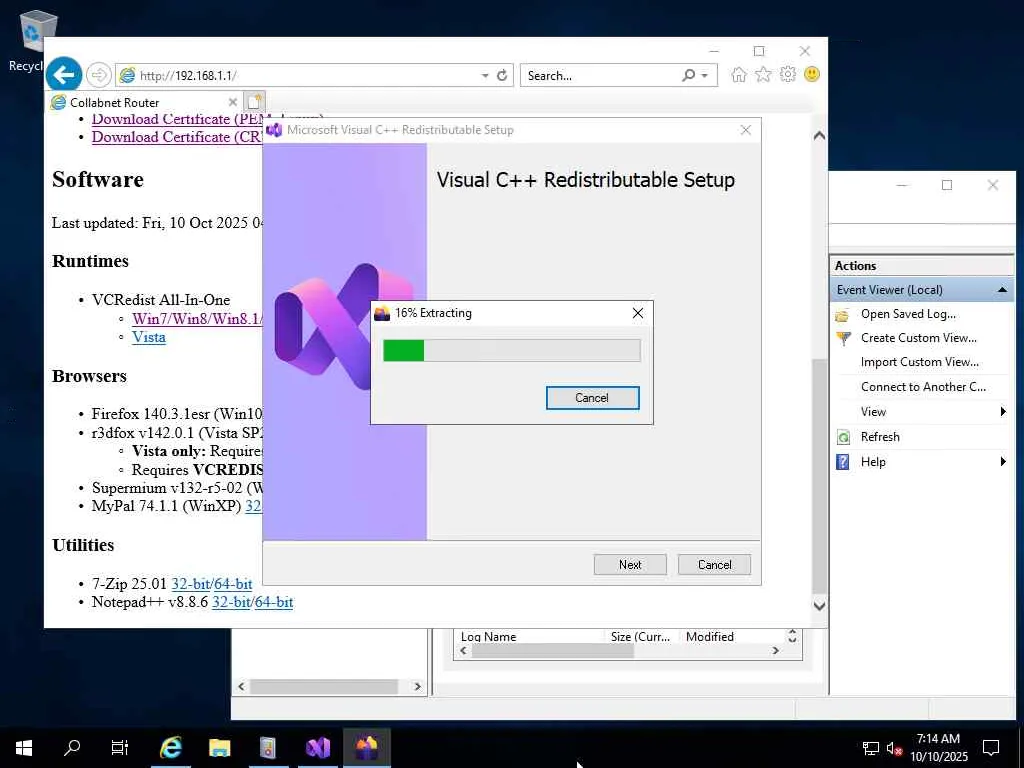1024x768 pixels.
Task: Download Notepad++ 64-bit
Action: coord(274,601)
